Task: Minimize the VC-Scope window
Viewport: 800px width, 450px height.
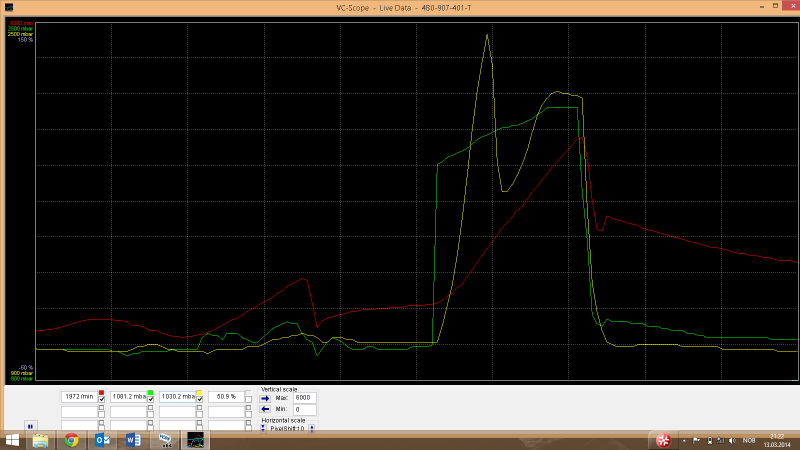Action: 762,6
